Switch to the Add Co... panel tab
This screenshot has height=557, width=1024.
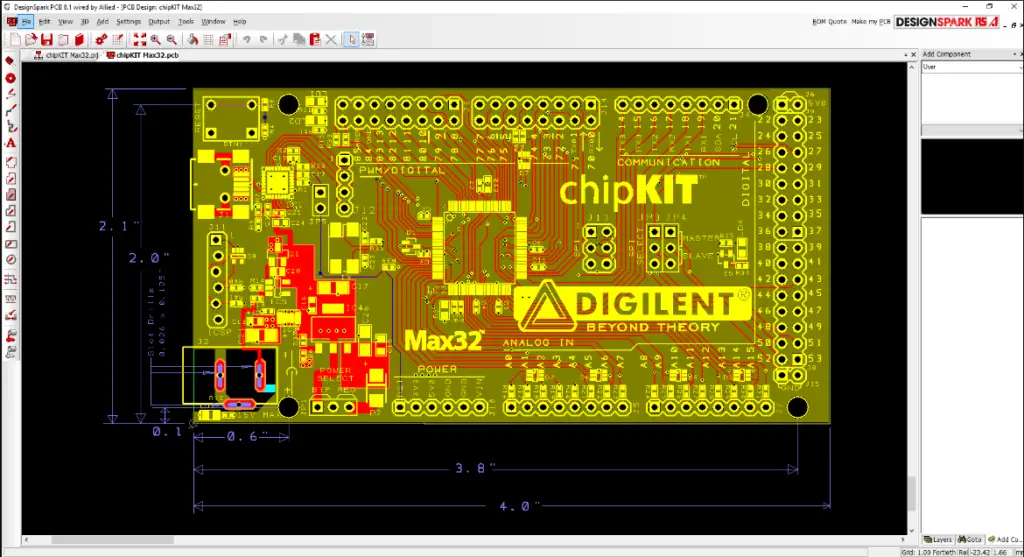coord(1004,539)
